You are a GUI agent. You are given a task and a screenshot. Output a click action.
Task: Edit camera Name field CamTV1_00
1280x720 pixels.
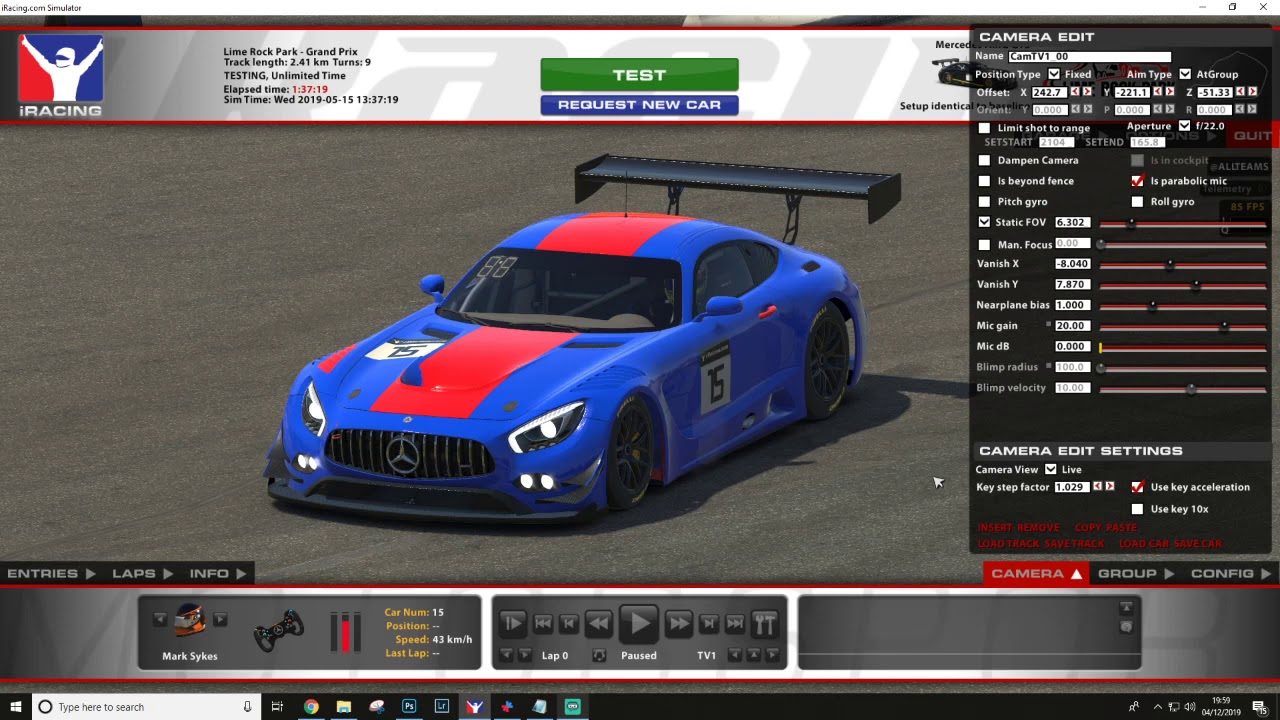click(x=1089, y=57)
